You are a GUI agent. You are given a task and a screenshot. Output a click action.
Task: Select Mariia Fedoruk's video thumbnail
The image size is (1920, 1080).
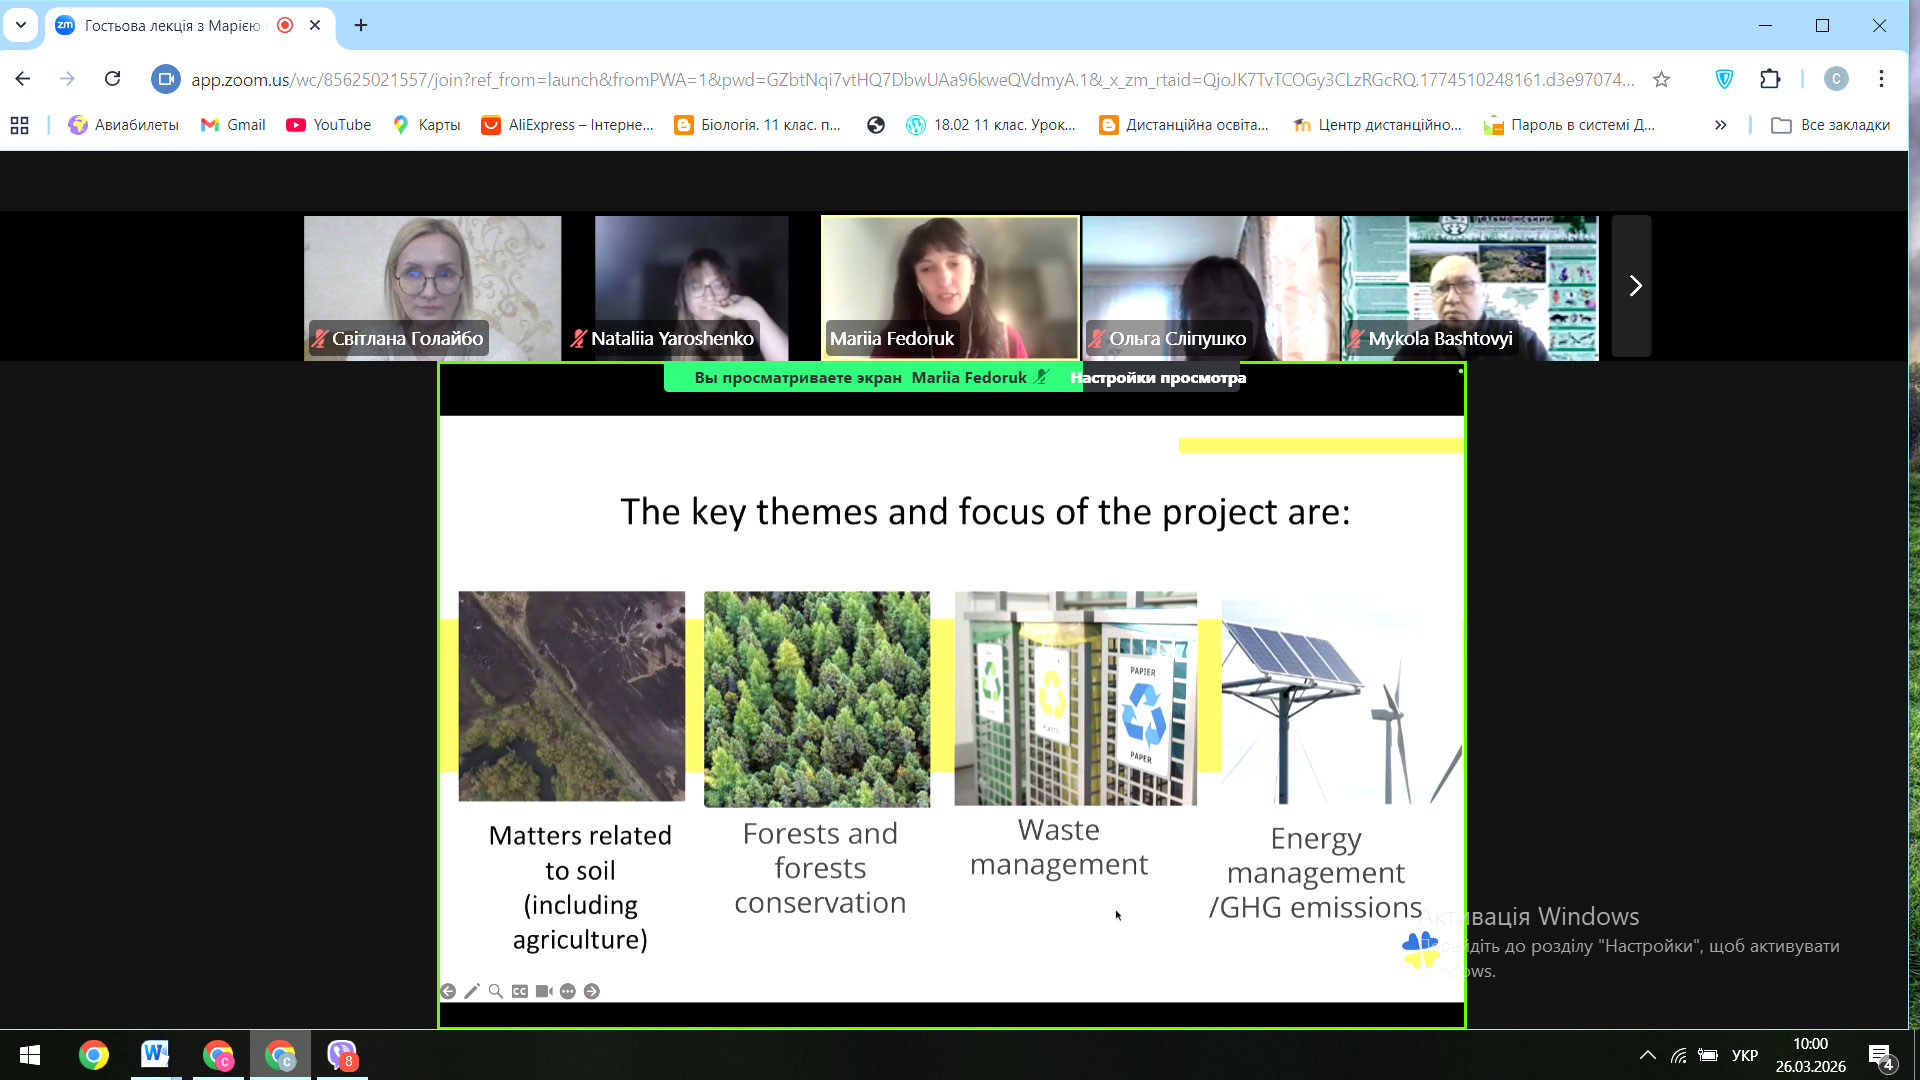949,288
